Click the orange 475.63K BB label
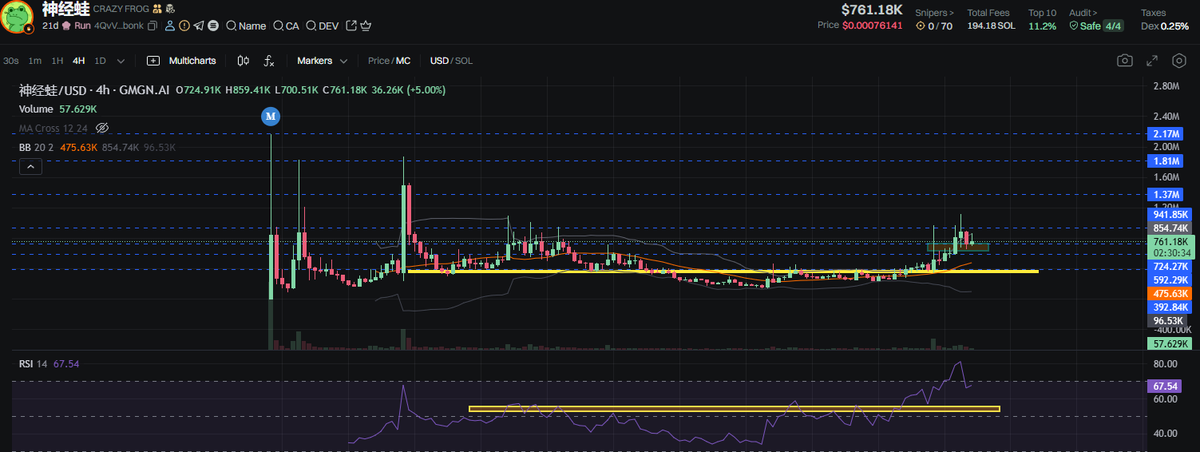This screenshot has width=1200, height=452. coord(1167,293)
